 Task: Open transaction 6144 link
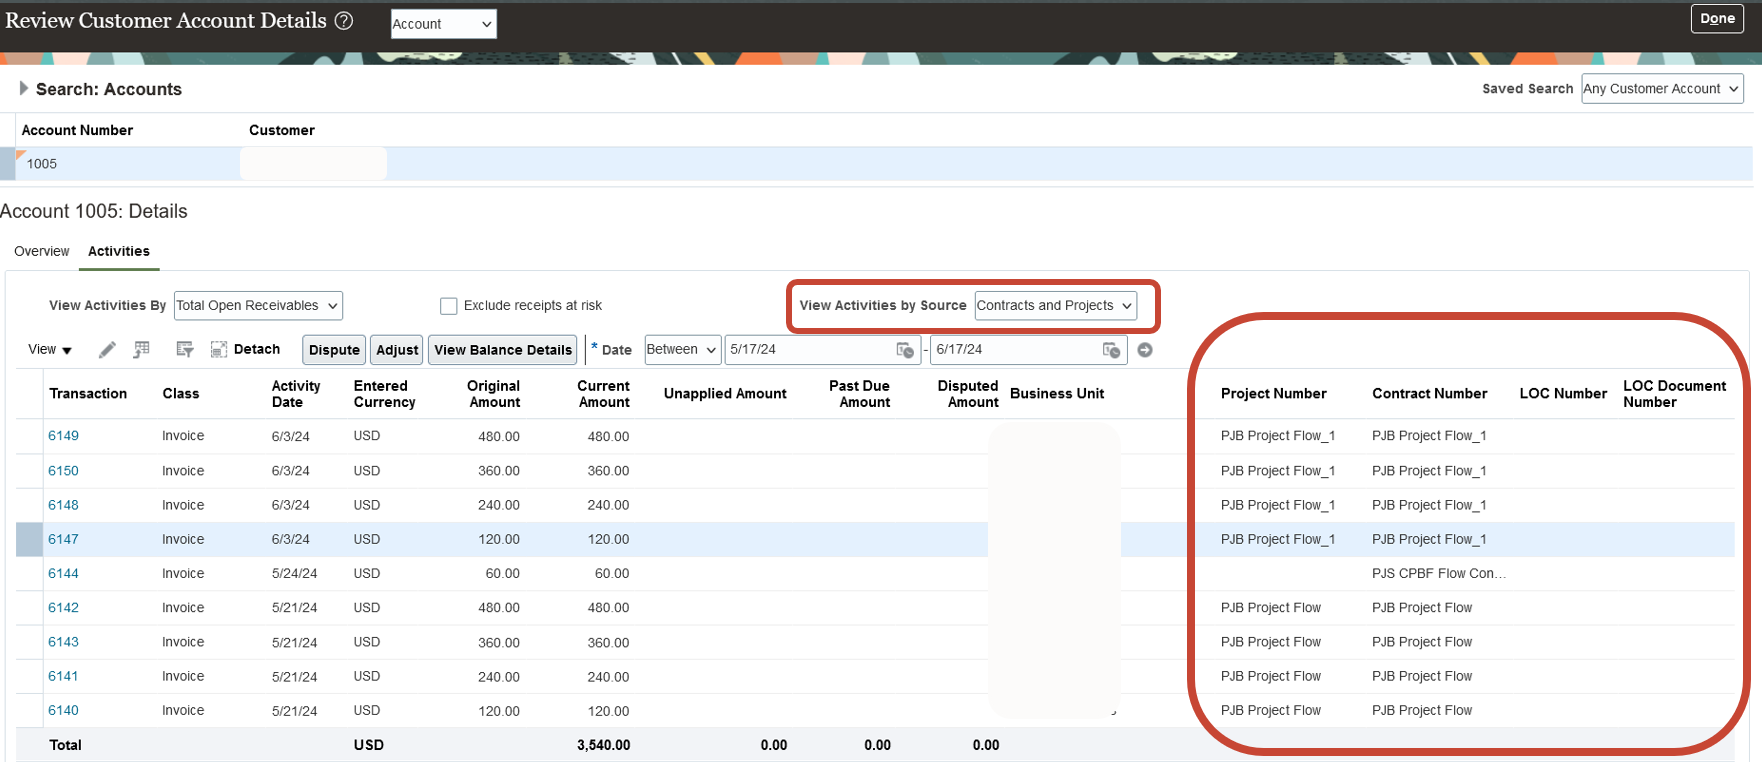coord(63,573)
